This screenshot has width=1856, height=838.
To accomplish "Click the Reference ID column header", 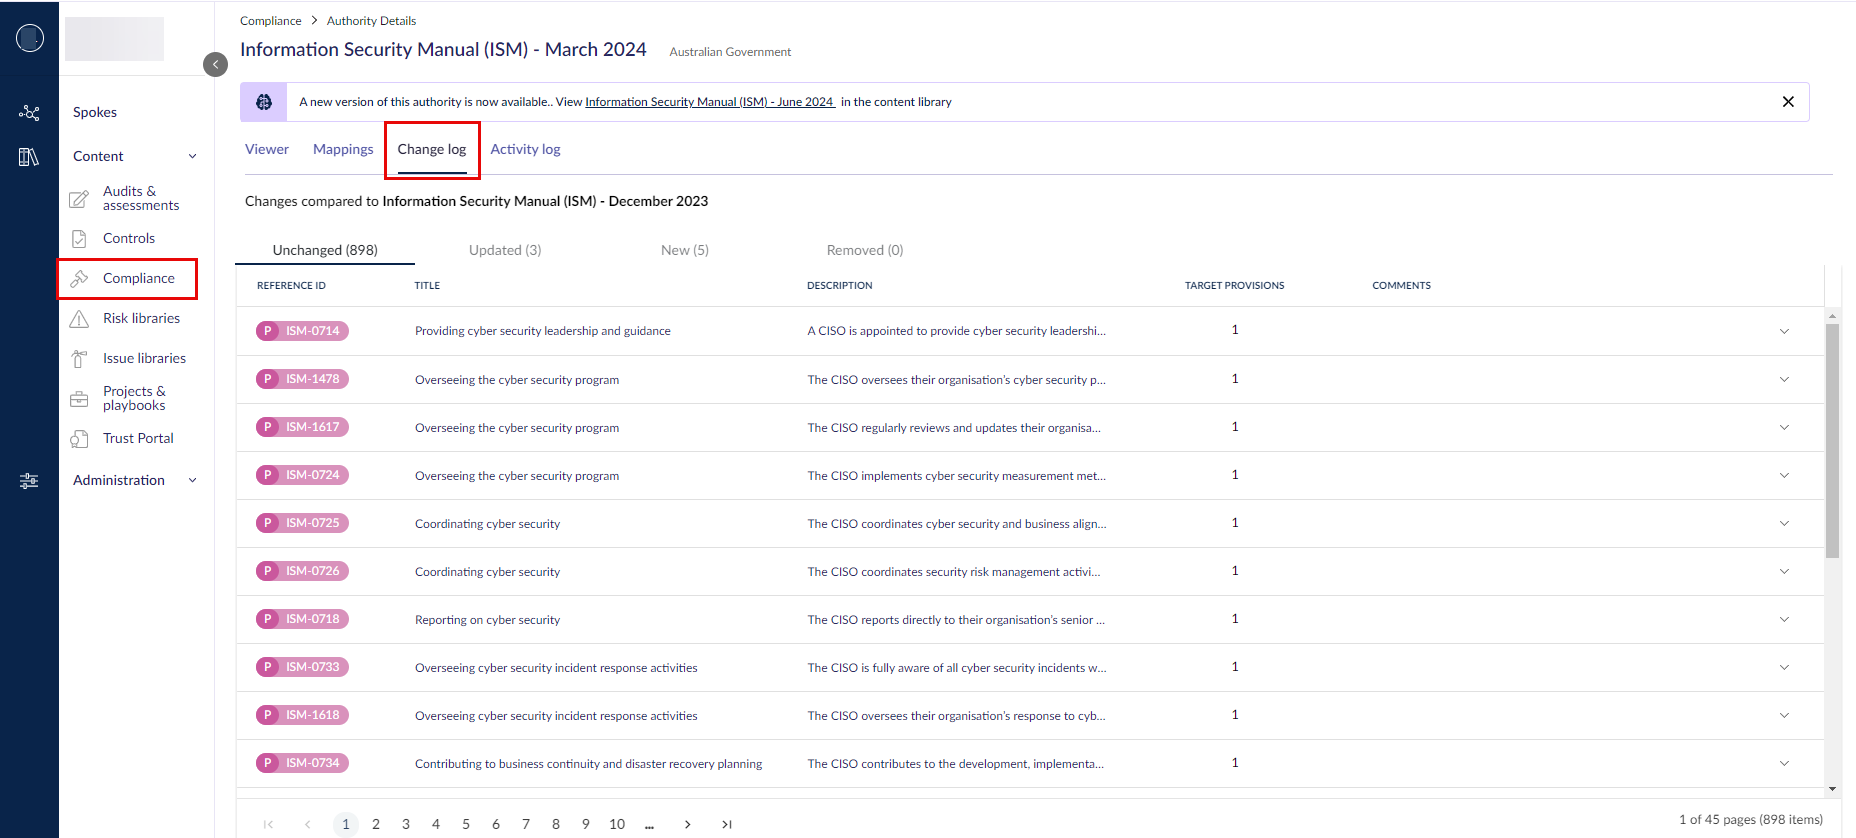I will 291,286.
